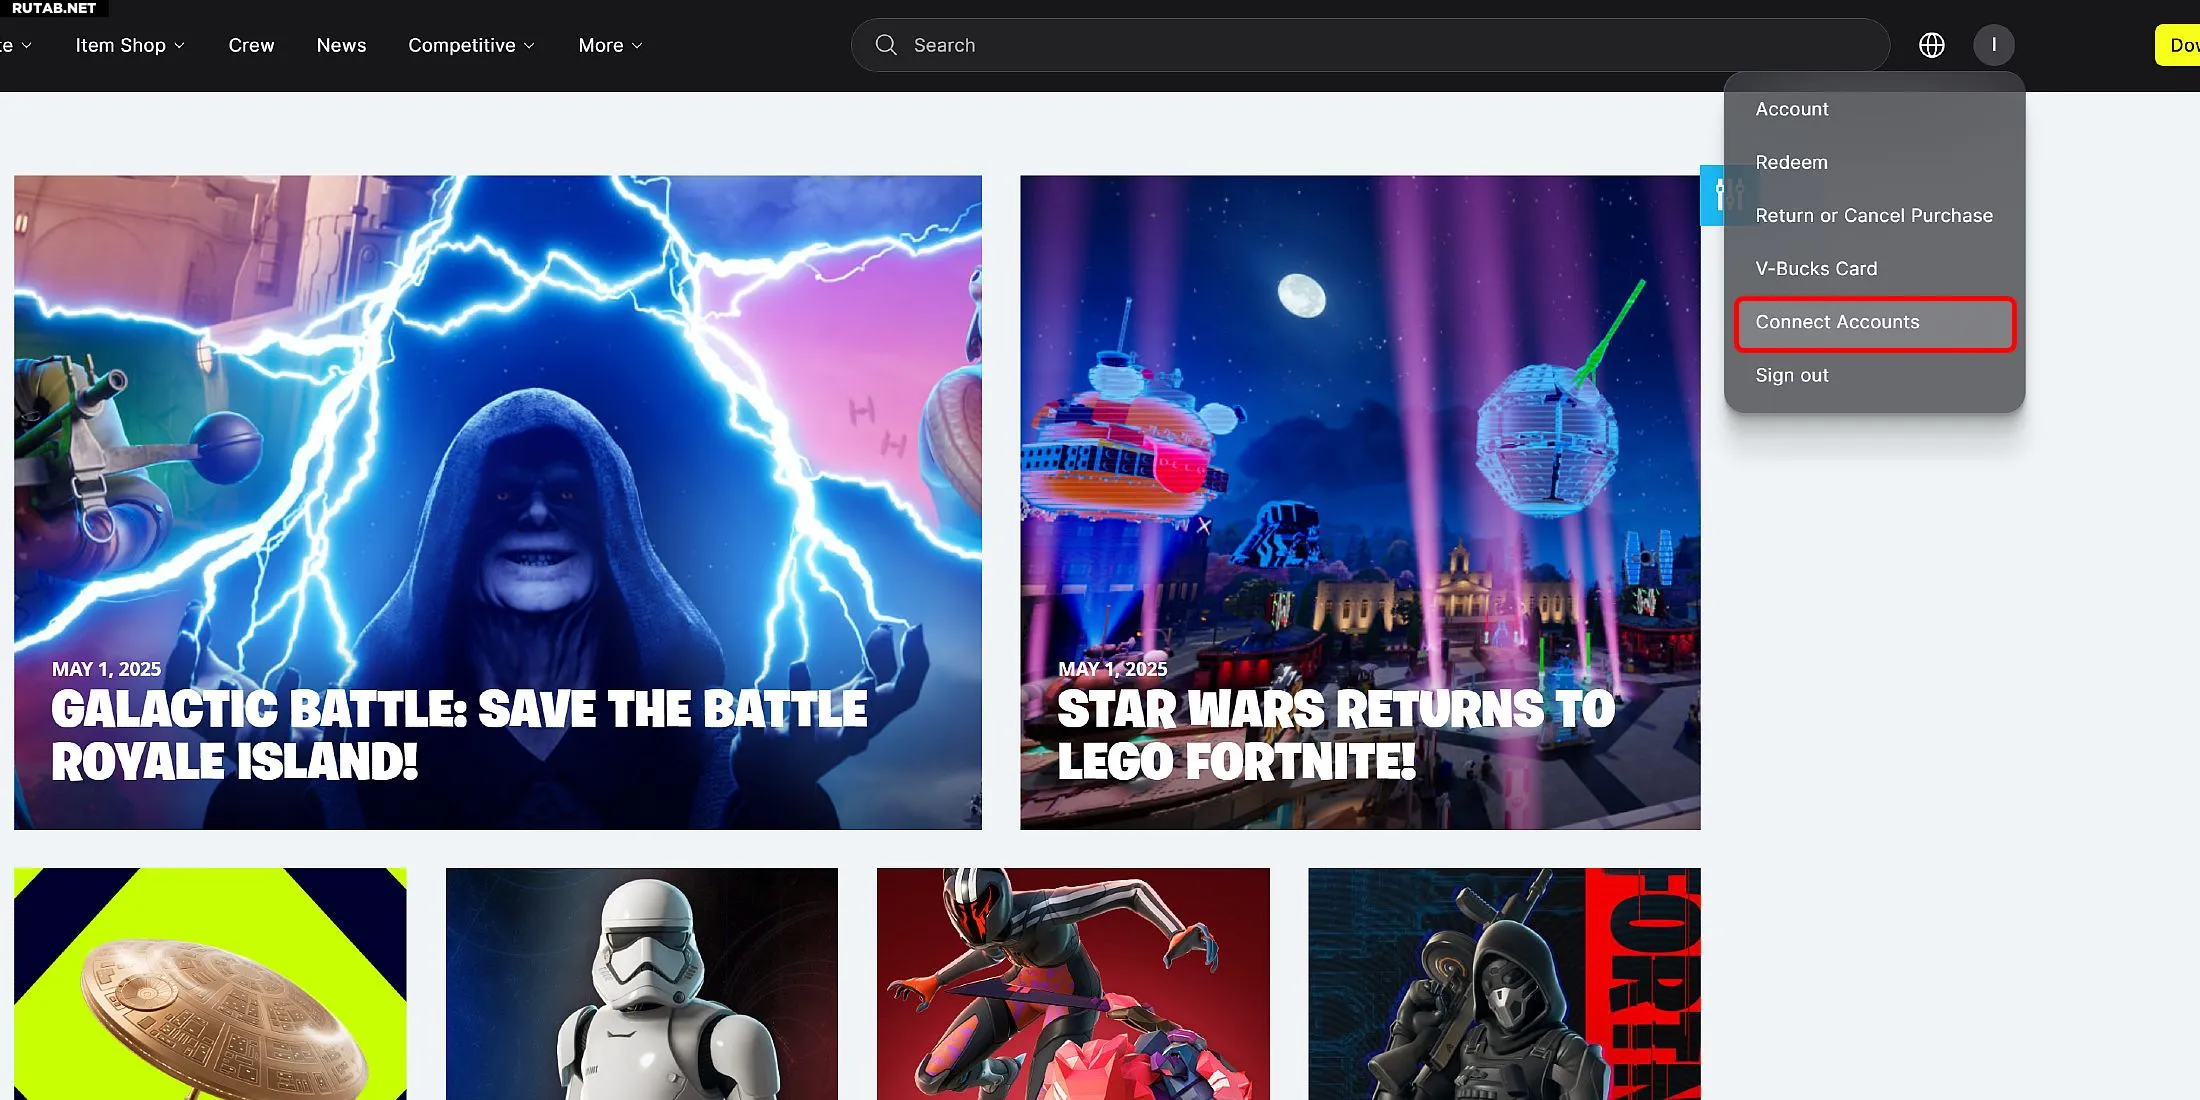Viewport: 2200px width, 1100px height.
Task: Click the search magnifier icon
Action: click(x=886, y=45)
